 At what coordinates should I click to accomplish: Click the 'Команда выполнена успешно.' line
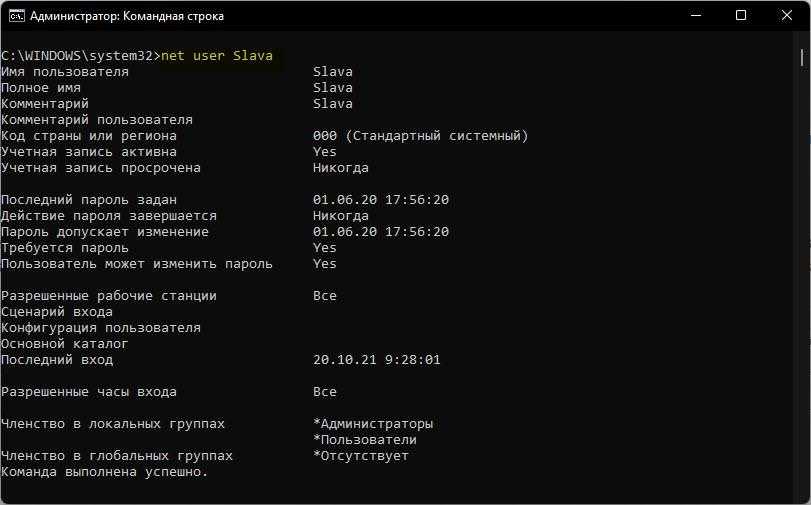point(104,472)
